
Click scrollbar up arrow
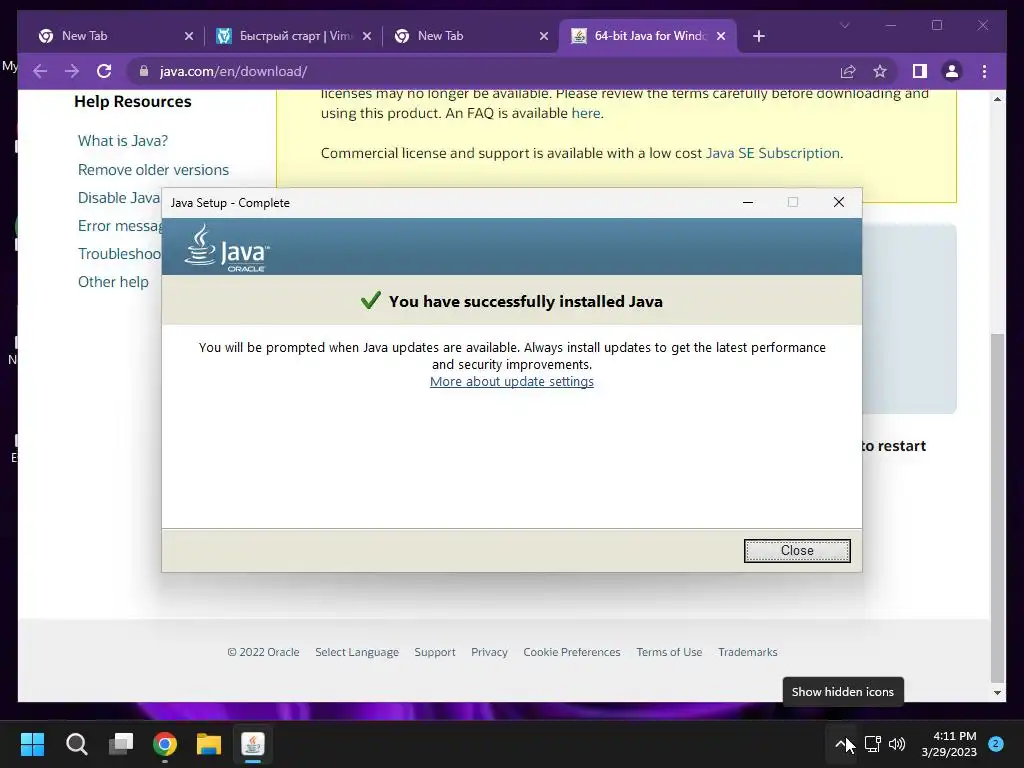[997, 99]
